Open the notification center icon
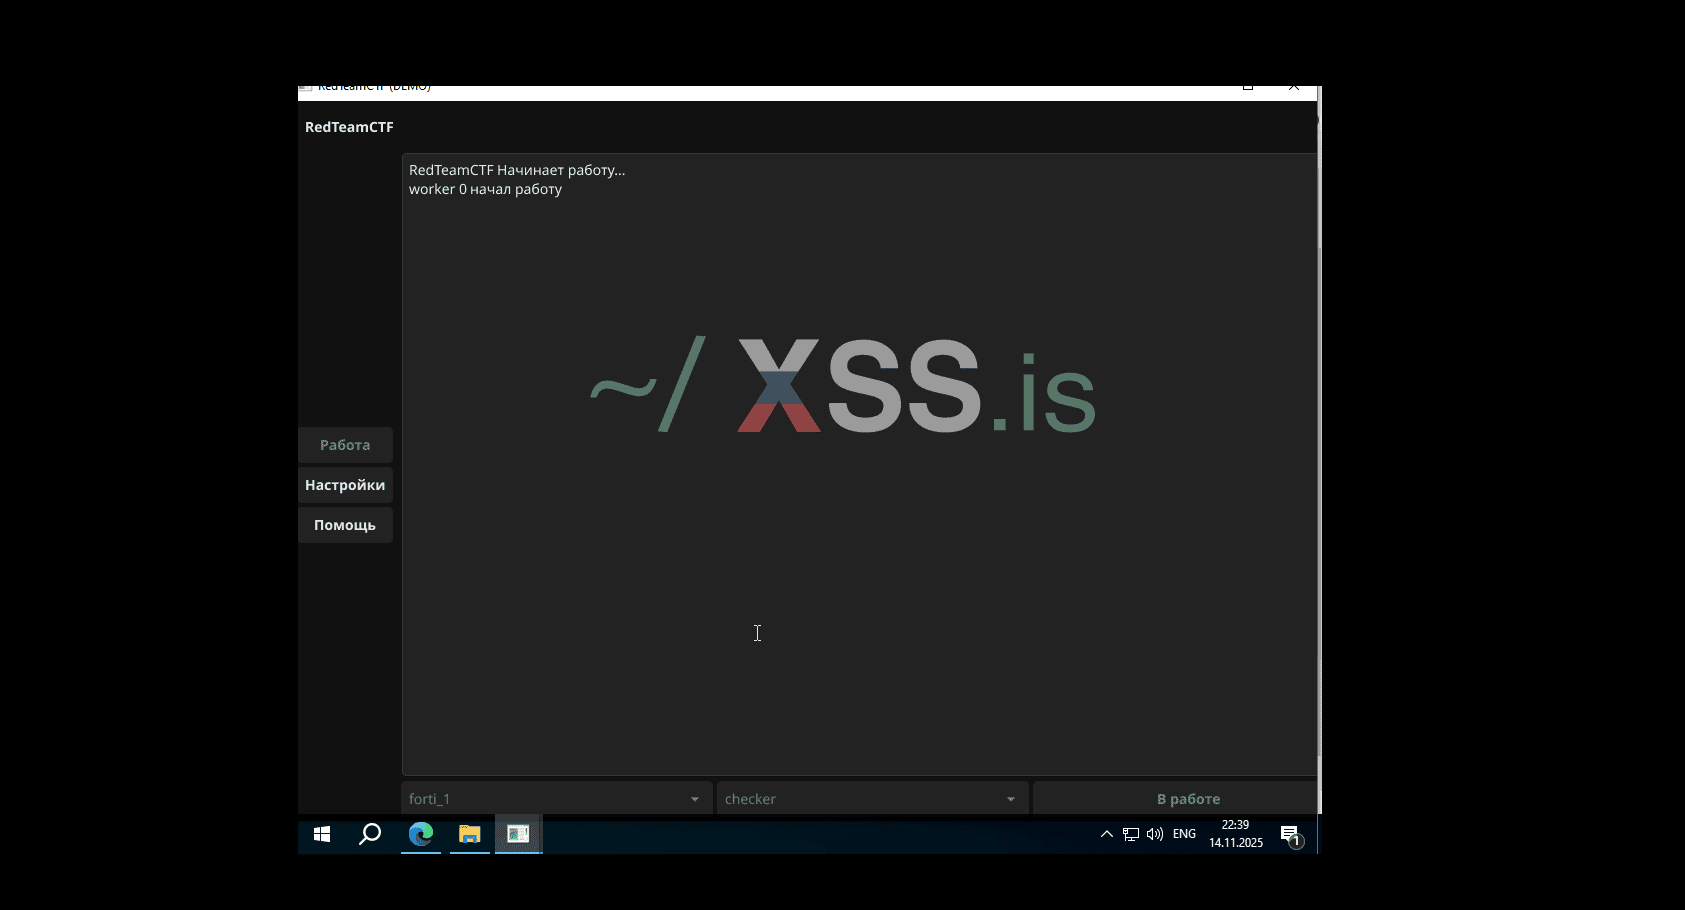The width and height of the screenshot is (1685, 910). pos(1290,835)
